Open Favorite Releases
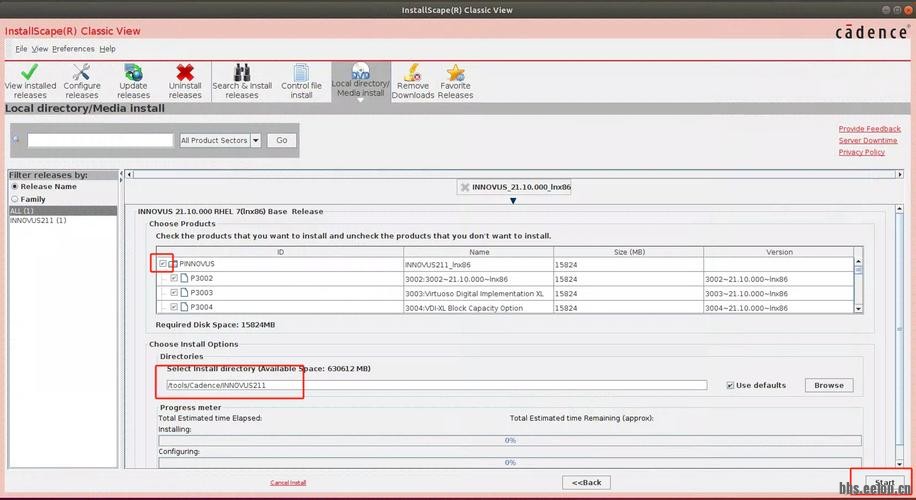The width and height of the screenshot is (916, 500). click(x=455, y=81)
